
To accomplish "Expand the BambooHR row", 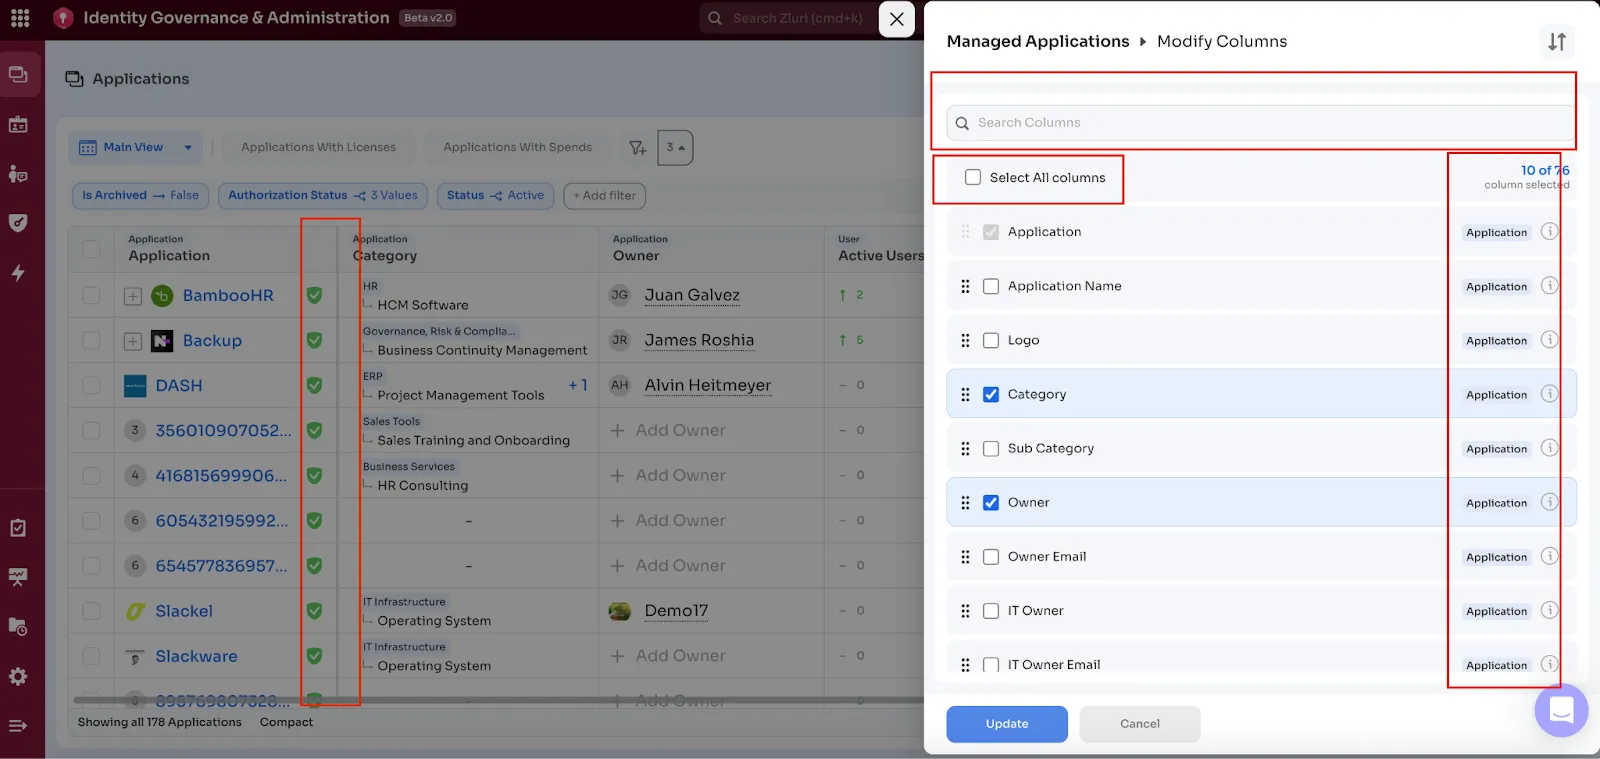I will tap(132, 296).
